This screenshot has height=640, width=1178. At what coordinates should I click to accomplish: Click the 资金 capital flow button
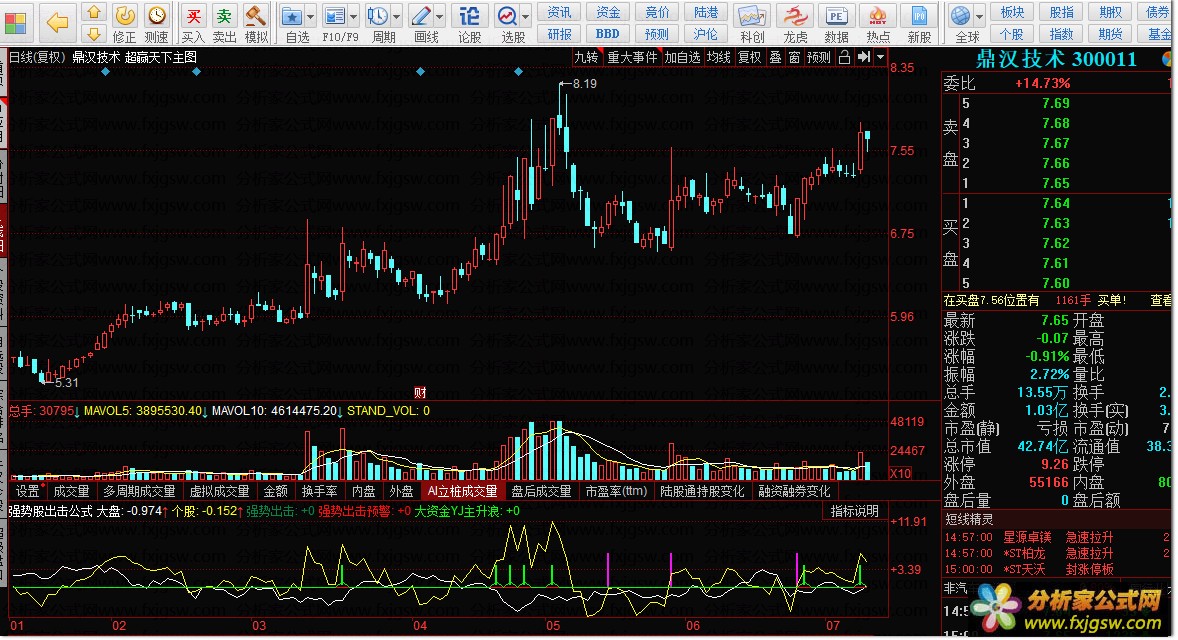point(608,12)
